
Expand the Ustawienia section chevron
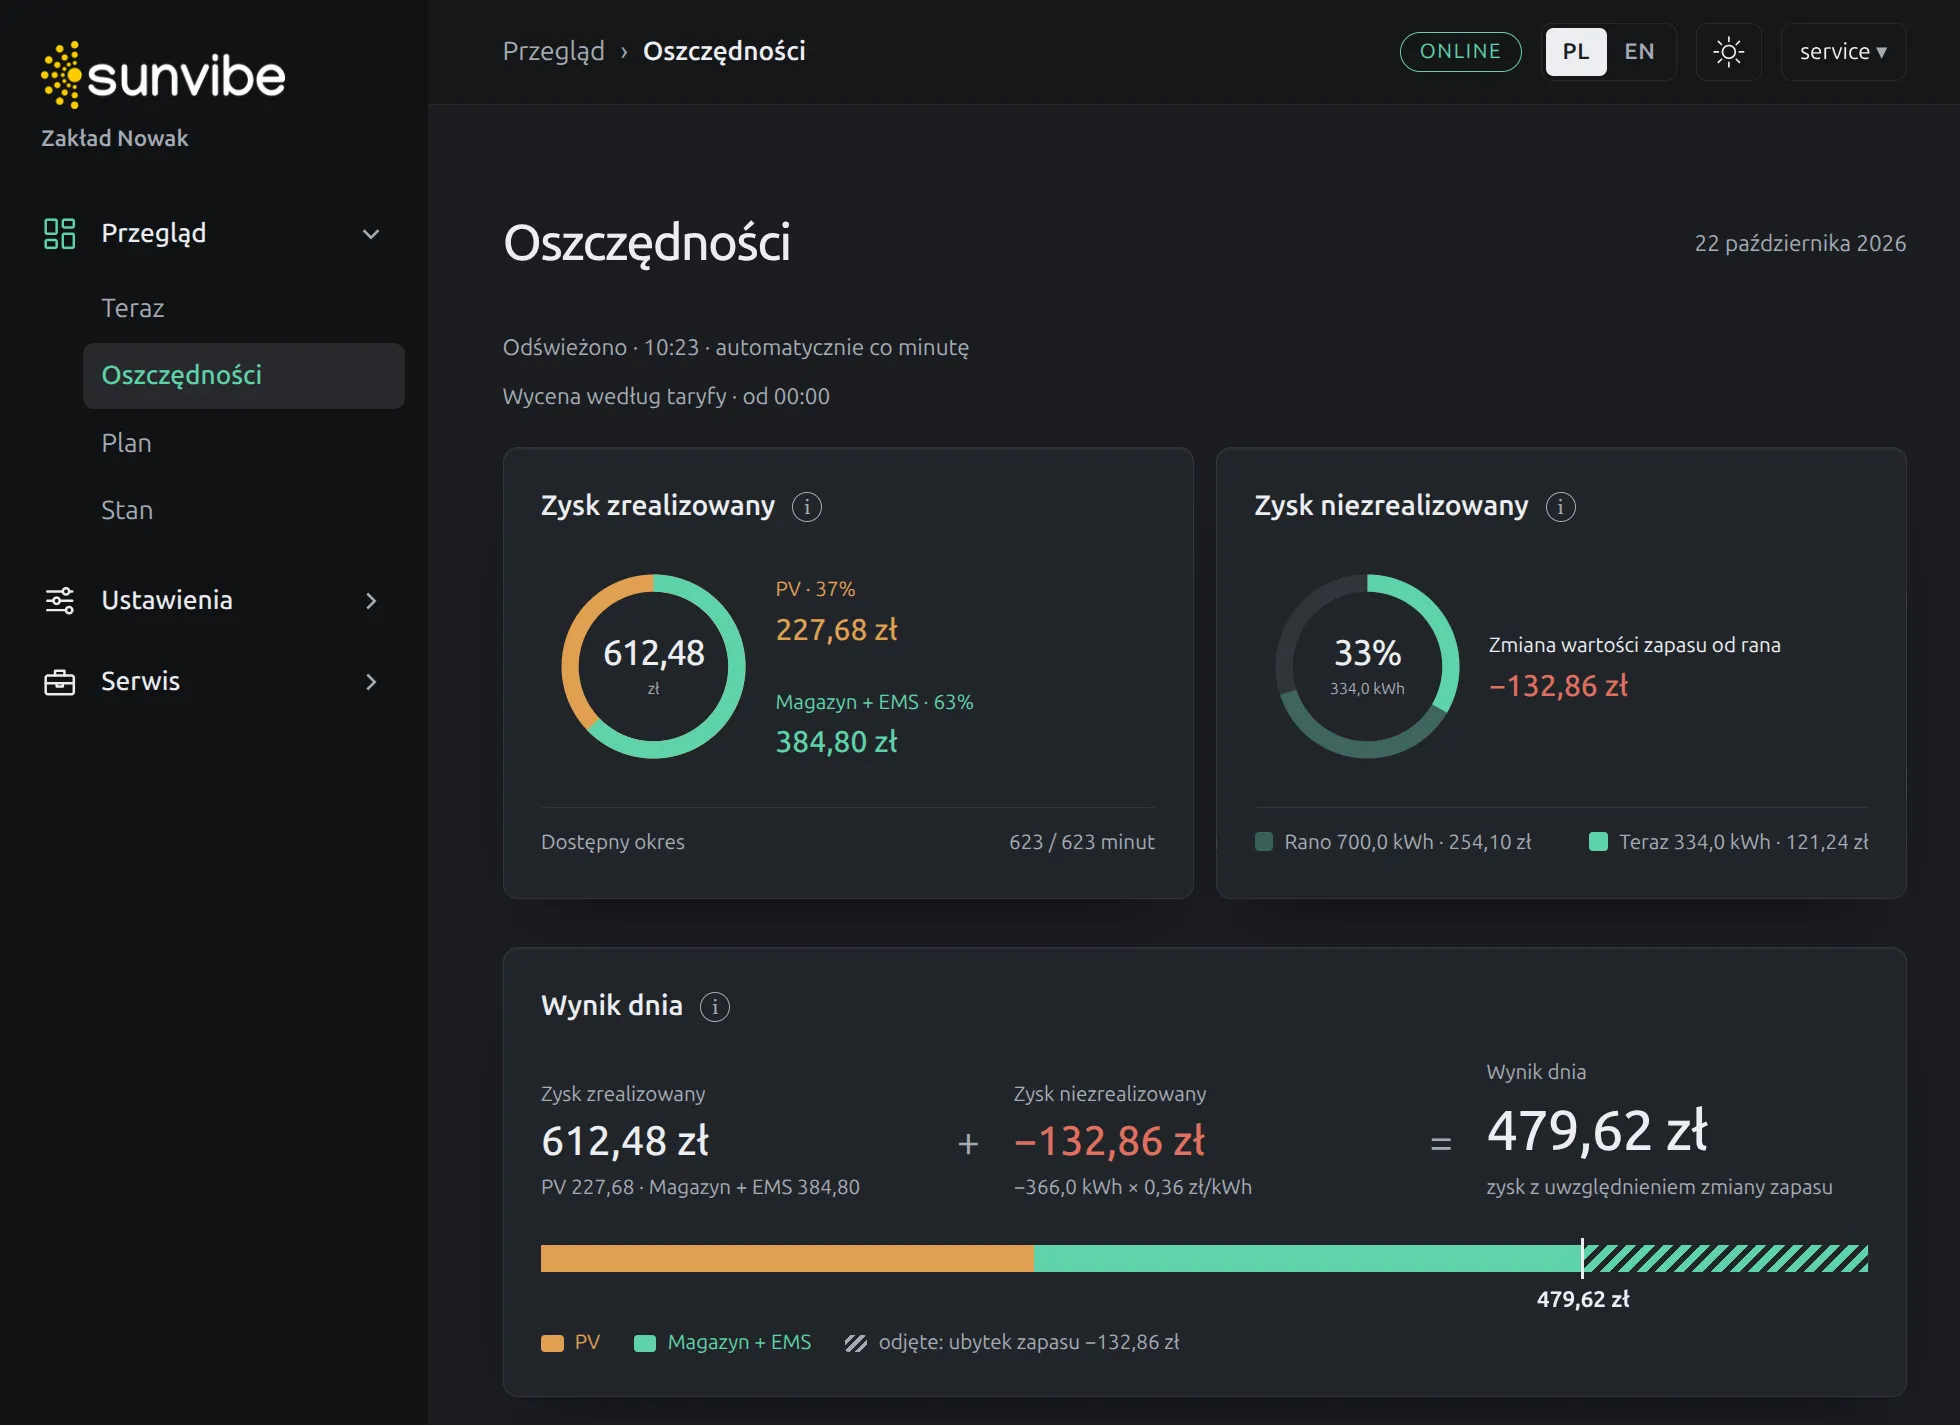click(x=371, y=601)
